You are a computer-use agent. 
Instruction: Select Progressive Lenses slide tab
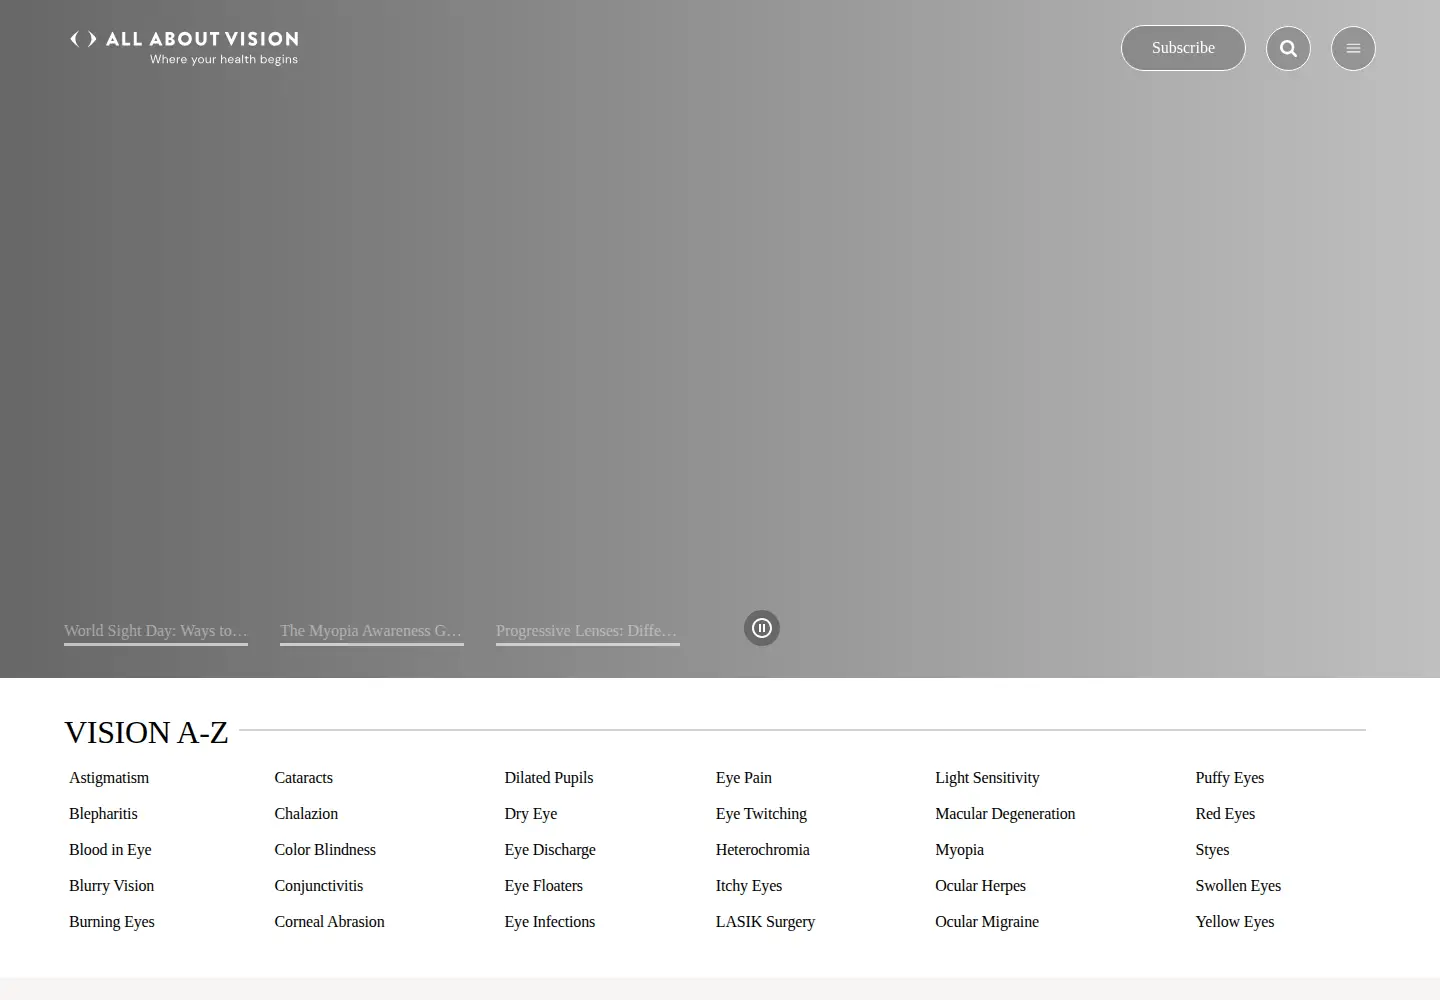point(588,631)
